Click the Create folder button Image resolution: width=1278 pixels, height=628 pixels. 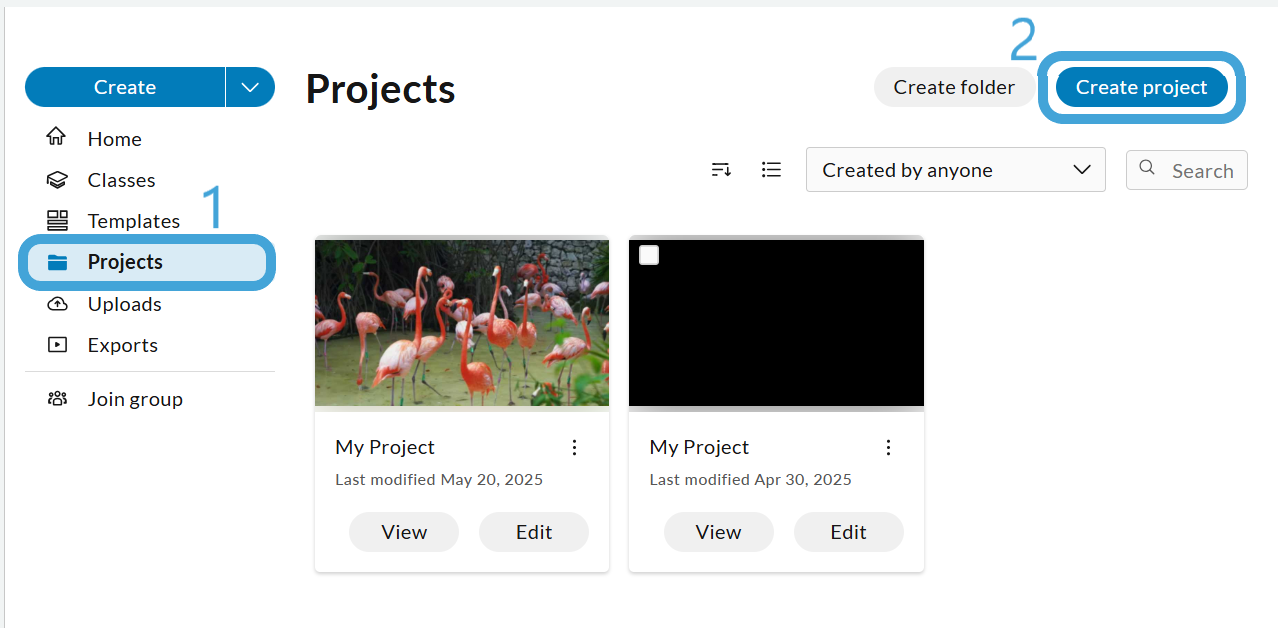954,87
